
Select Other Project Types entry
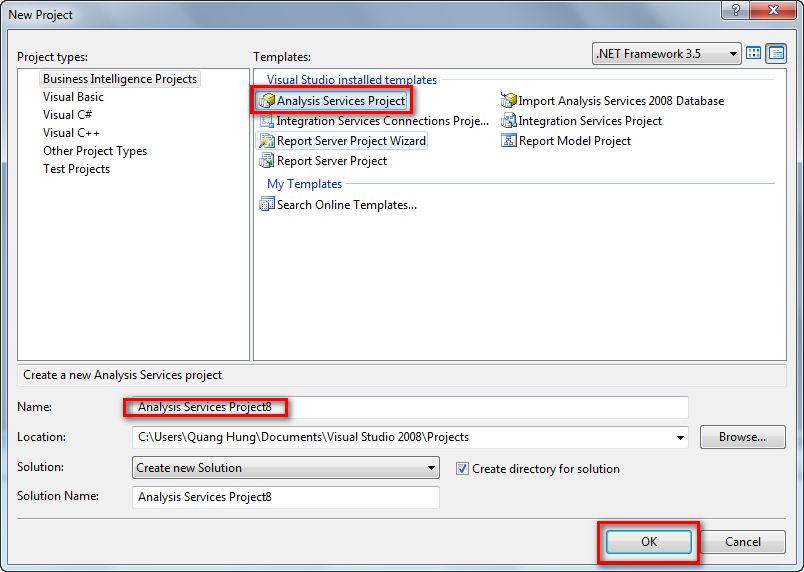click(x=95, y=151)
